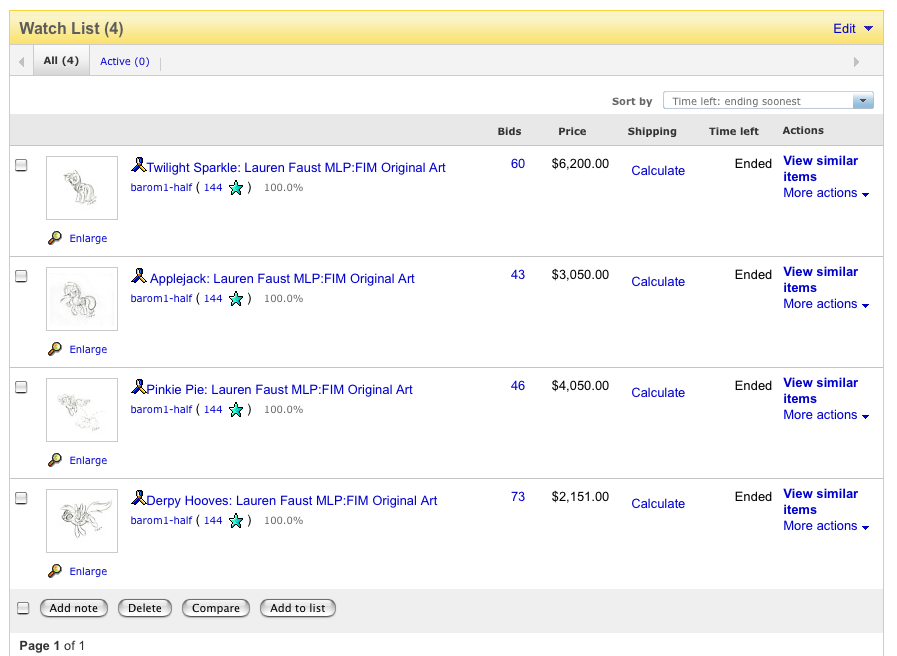Open feedback score 144 in Pinkie Pie row
The width and height of the screenshot is (897, 656).
pos(213,409)
